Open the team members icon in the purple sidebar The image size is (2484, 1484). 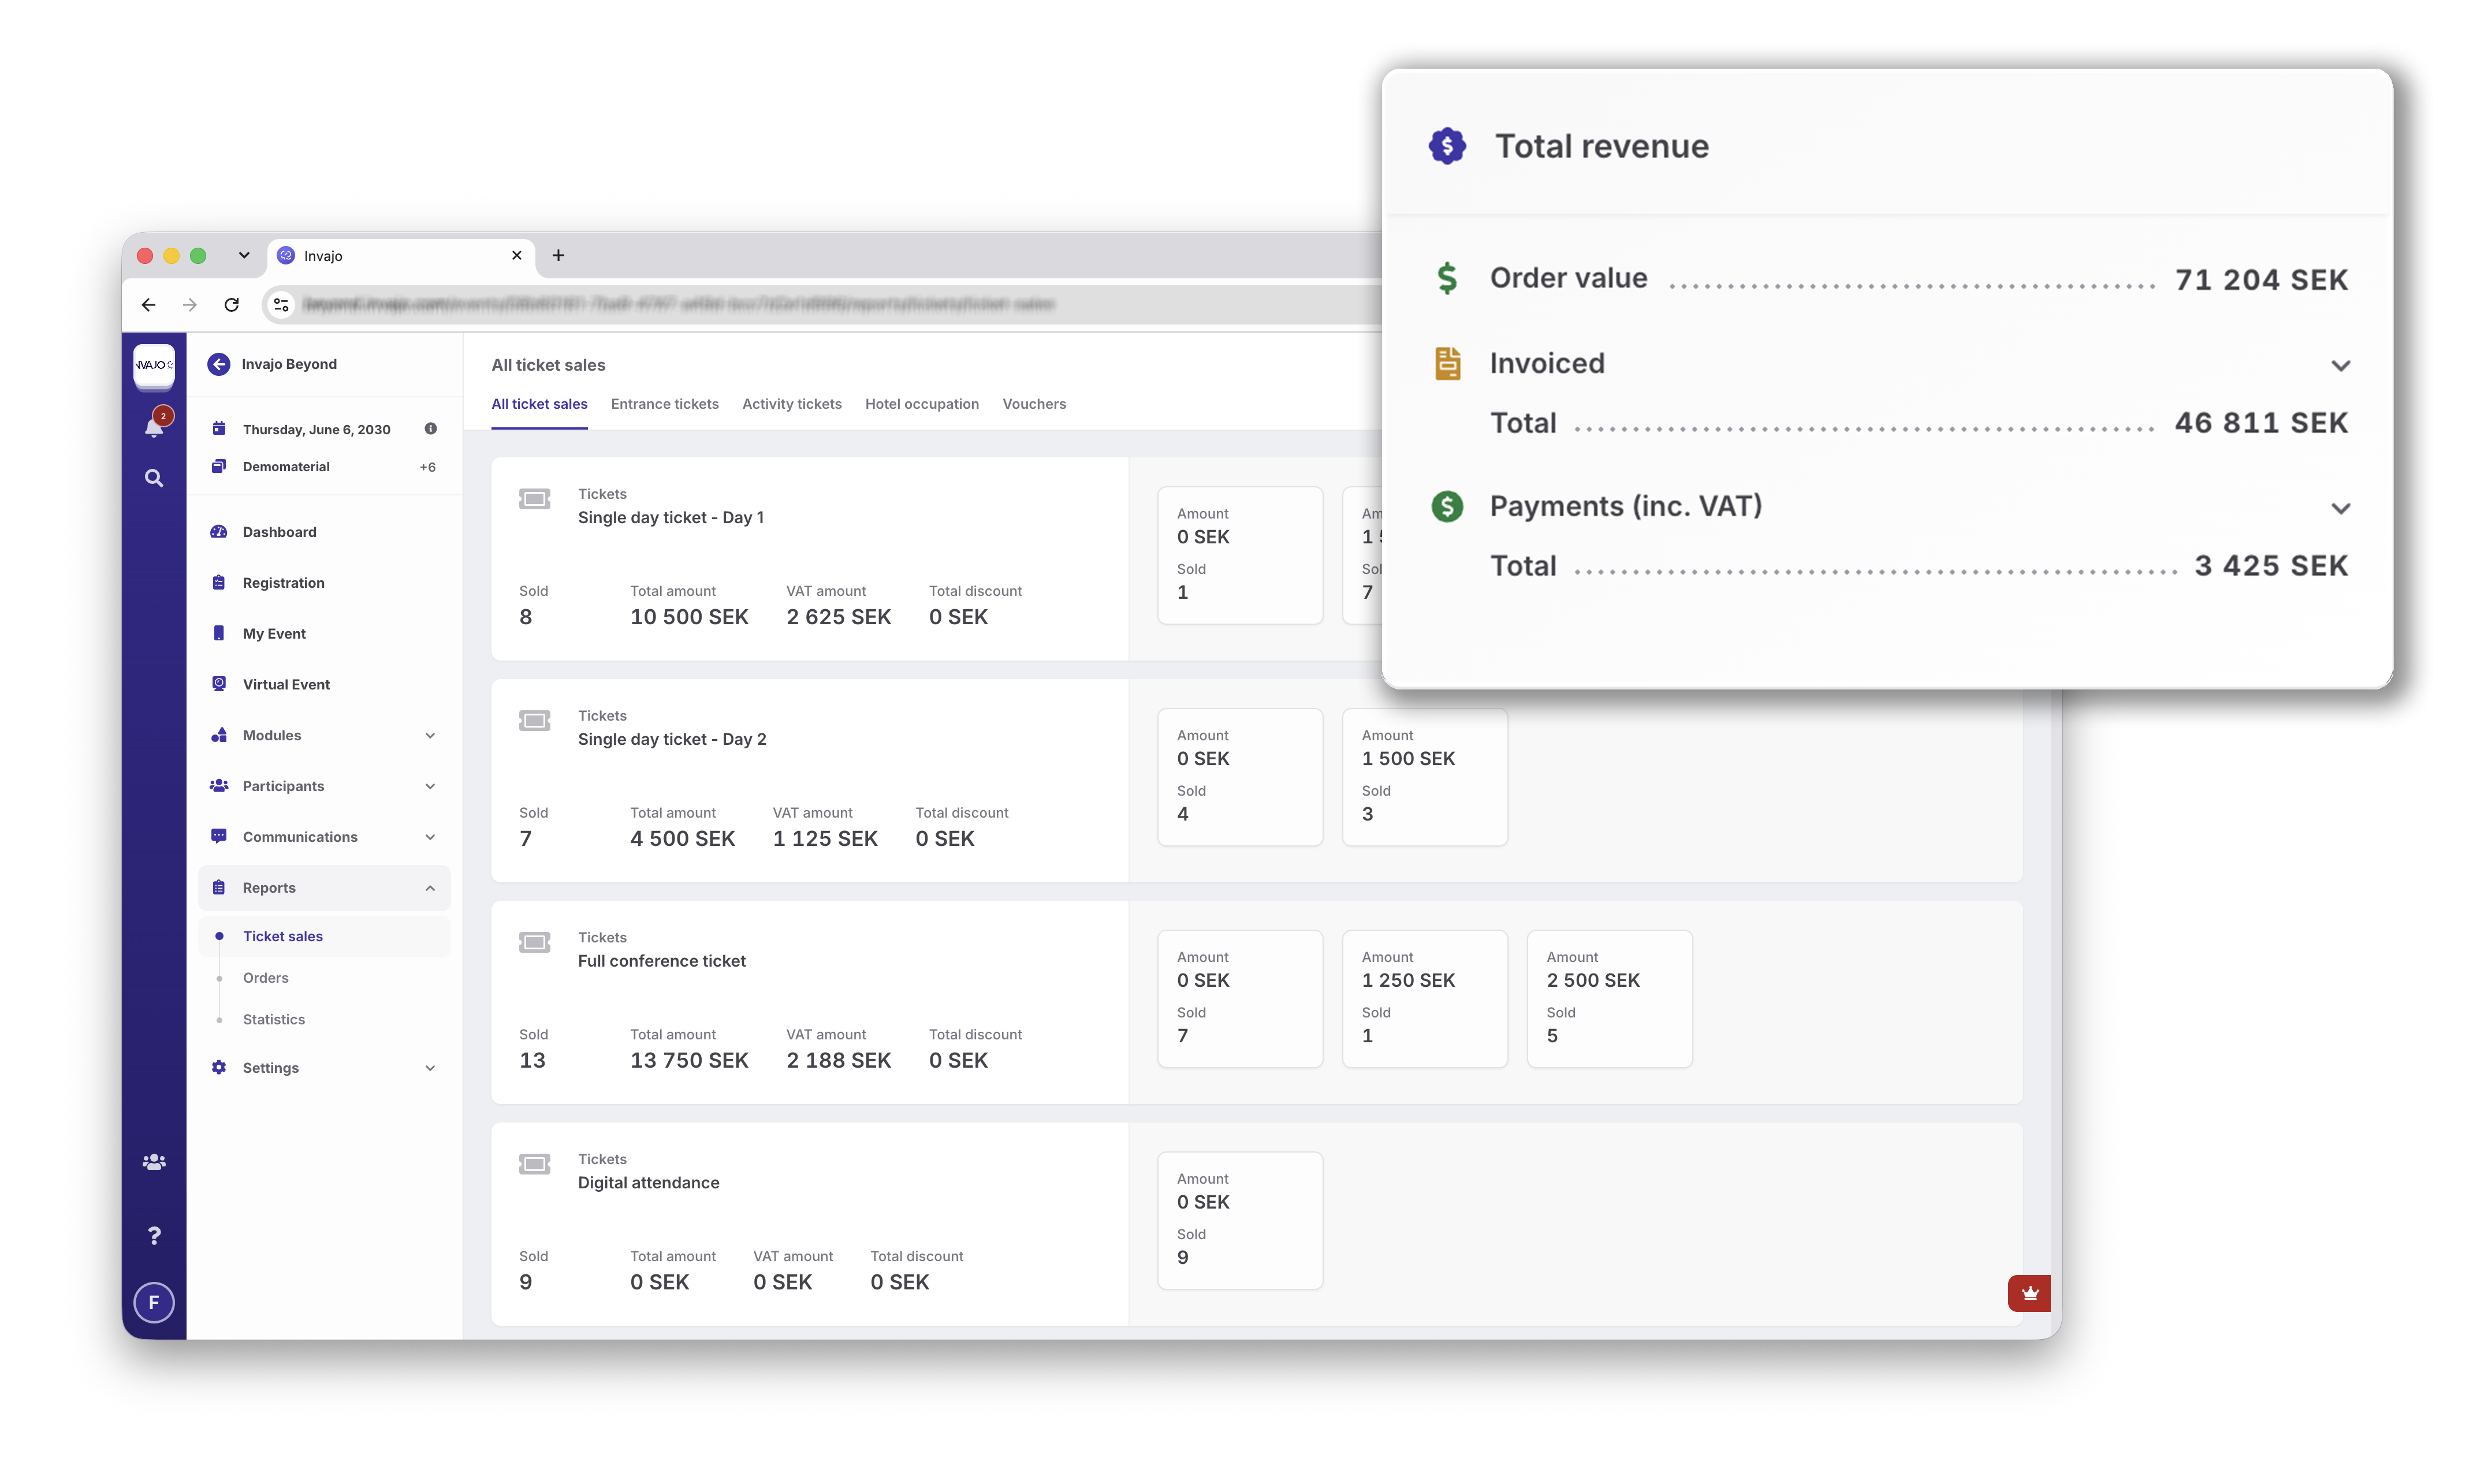(154, 1162)
